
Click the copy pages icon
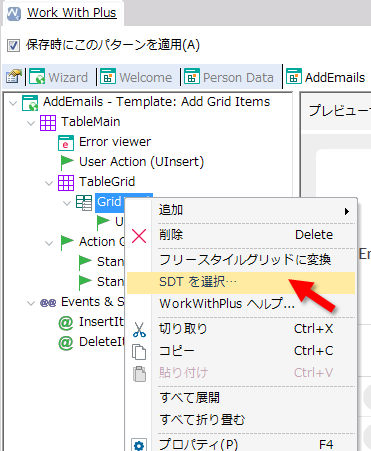(x=139, y=352)
